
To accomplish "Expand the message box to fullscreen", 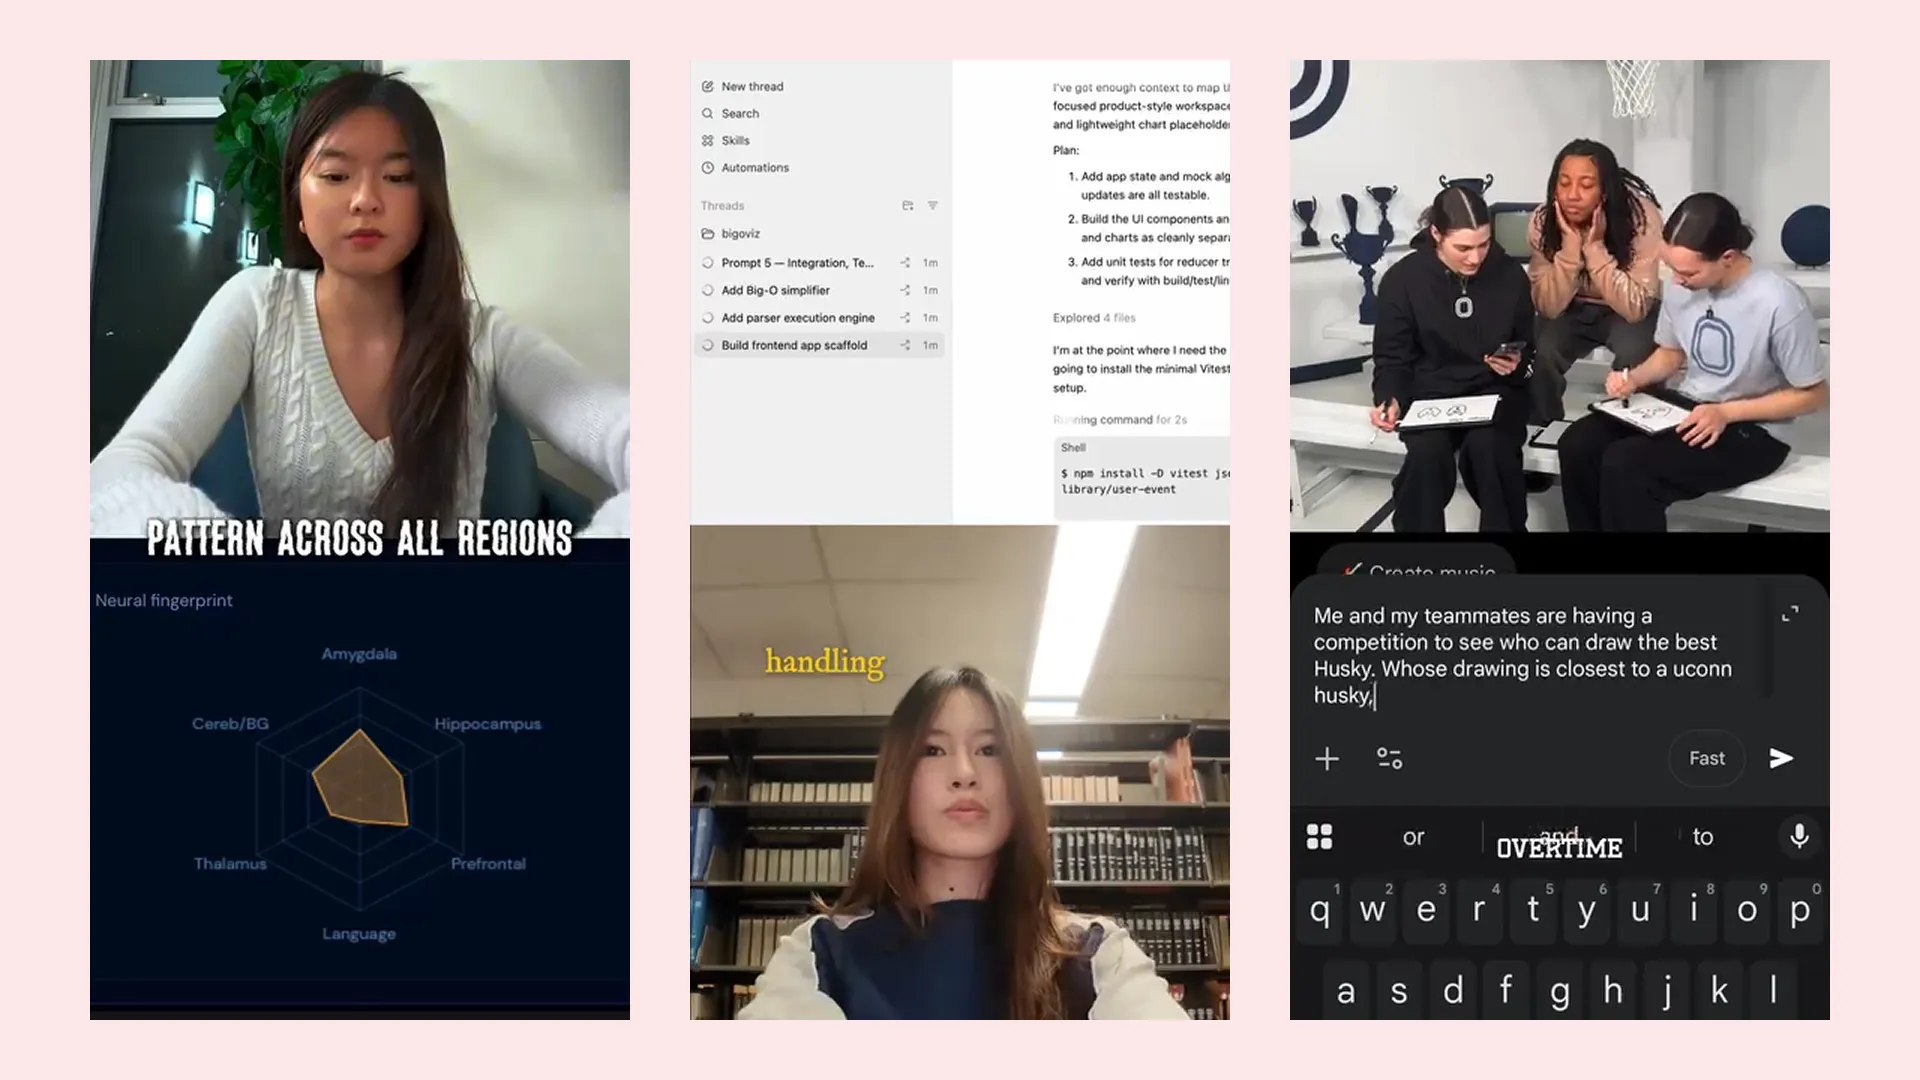I will 1790,614.
